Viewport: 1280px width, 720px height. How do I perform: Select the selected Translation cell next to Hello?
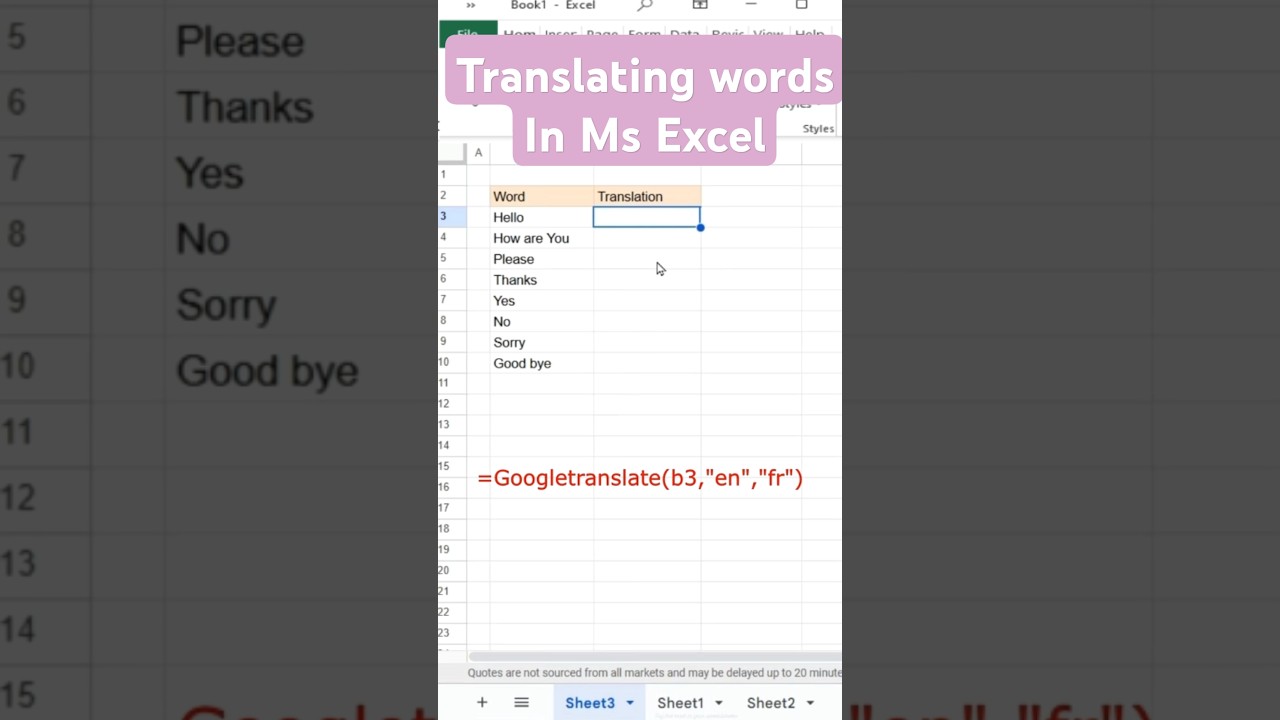pyautogui.click(x=647, y=217)
